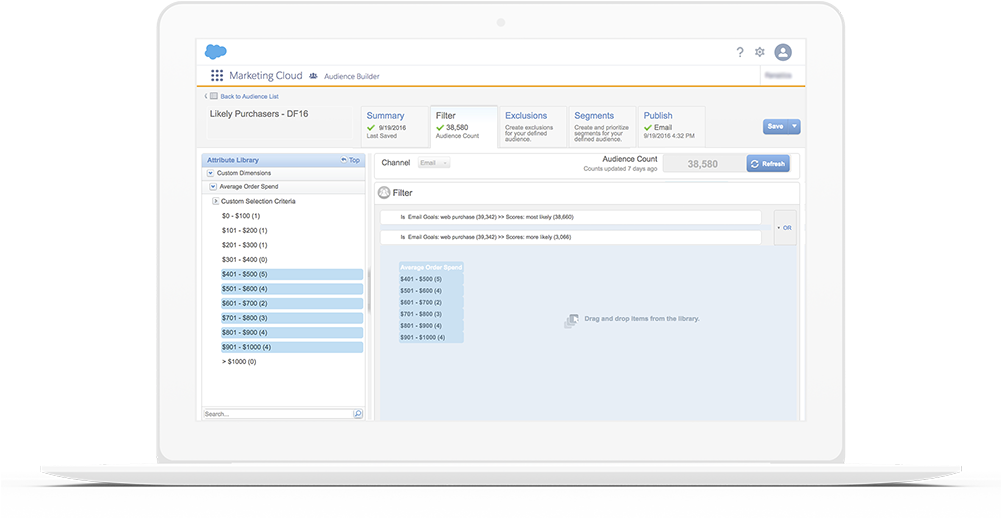Open the Save button dropdown arrow
Viewport: 1001px width, 518px height.
pos(795,126)
